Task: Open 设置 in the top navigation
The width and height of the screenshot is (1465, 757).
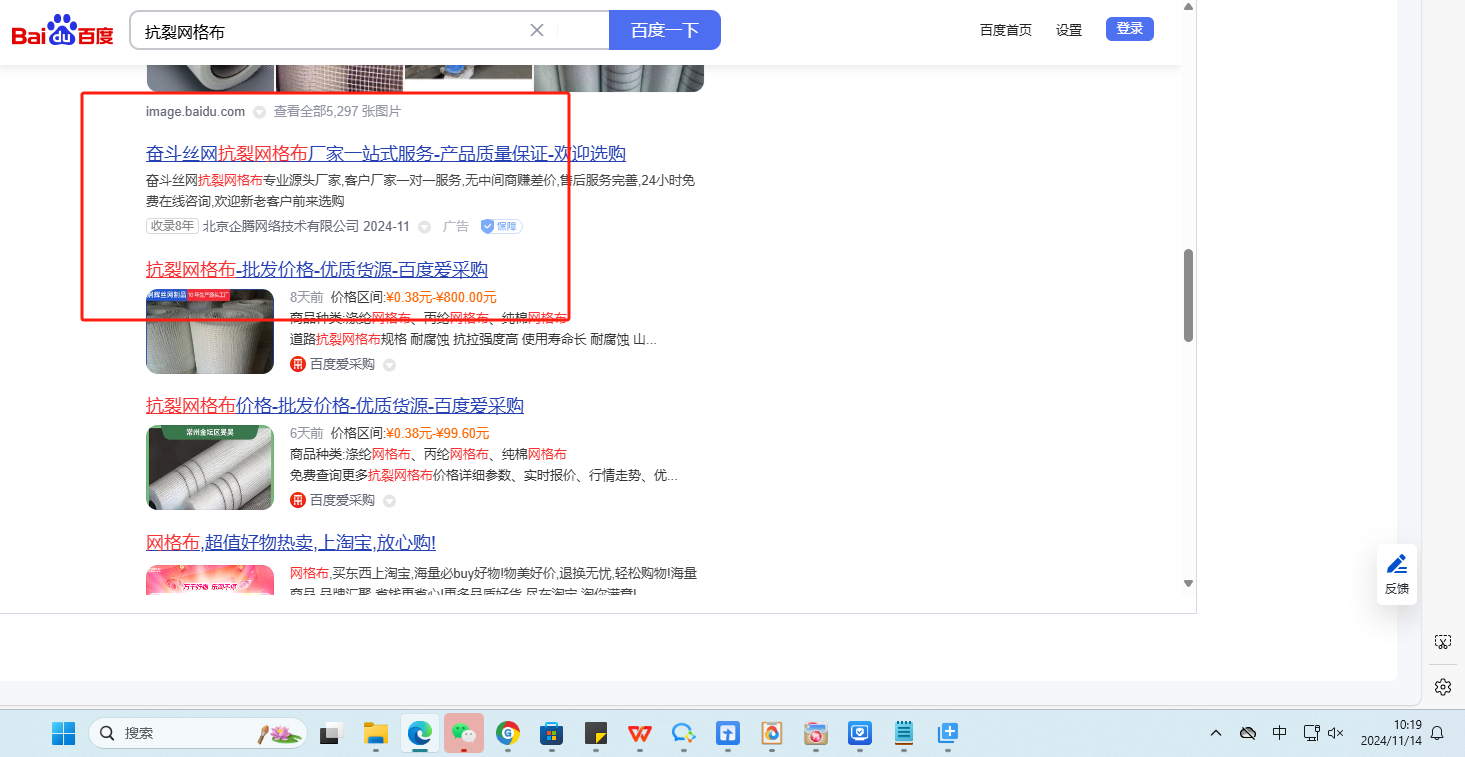Action: [x=1069, y=30]
